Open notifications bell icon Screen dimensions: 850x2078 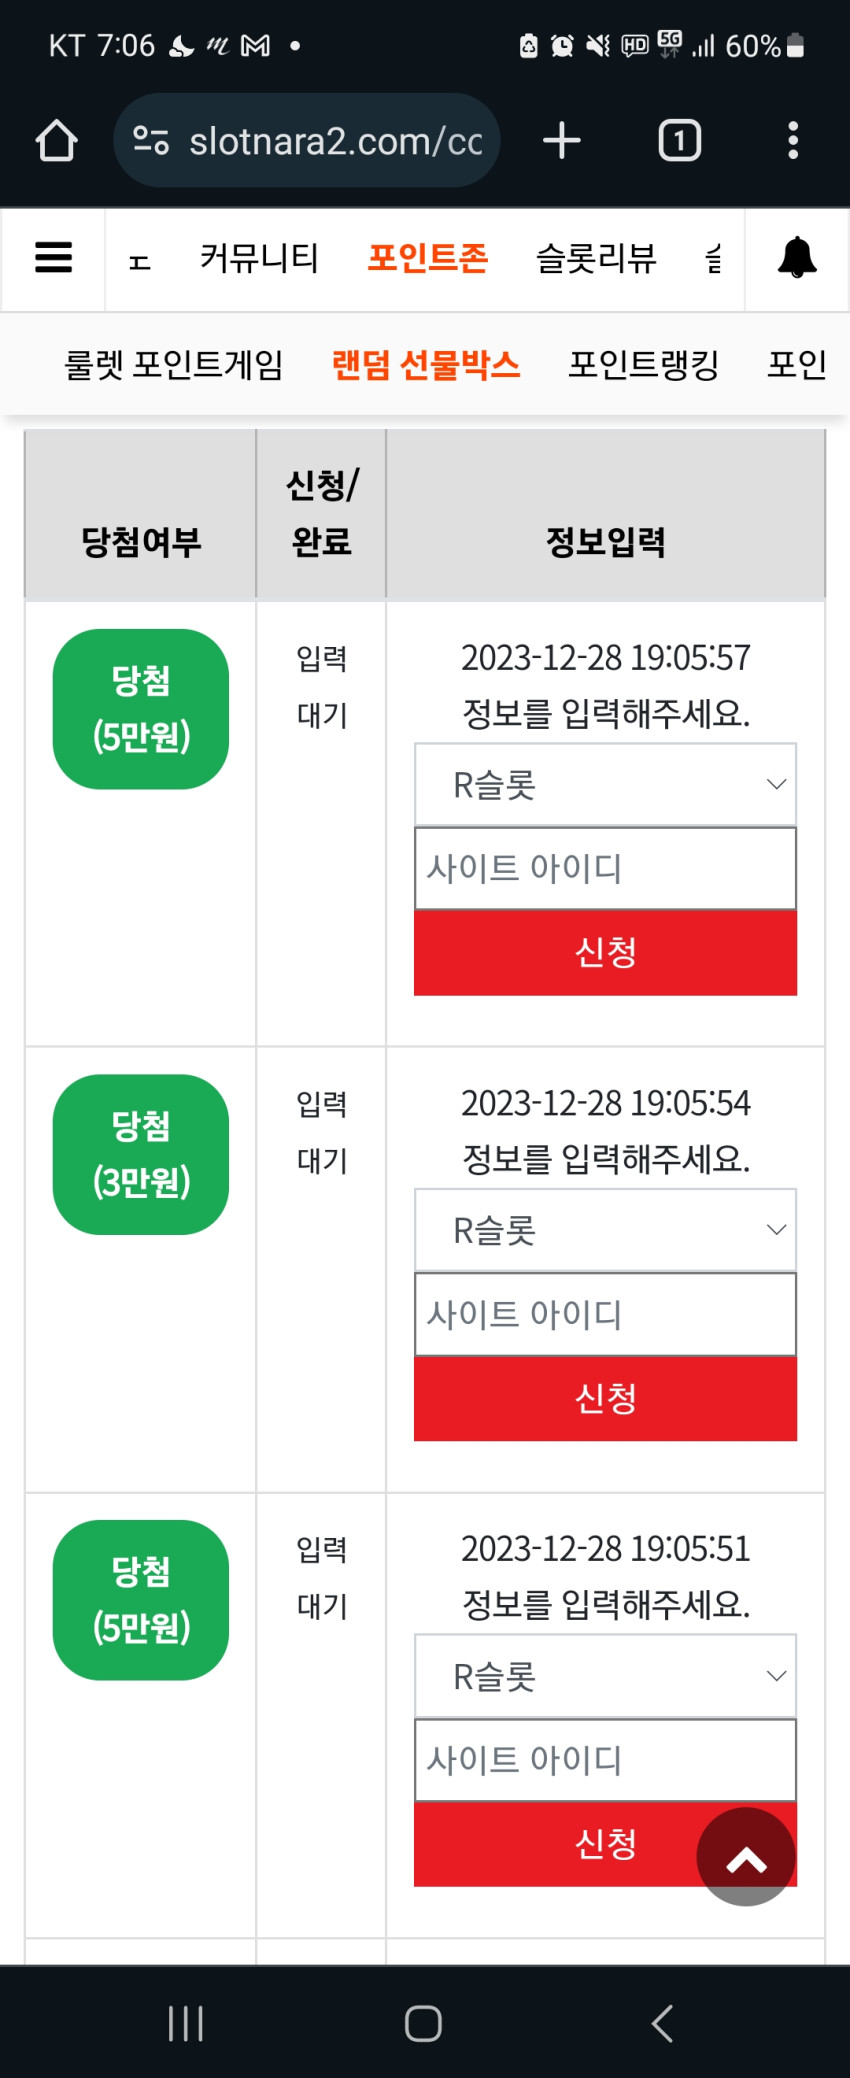[x=797, y=258]
